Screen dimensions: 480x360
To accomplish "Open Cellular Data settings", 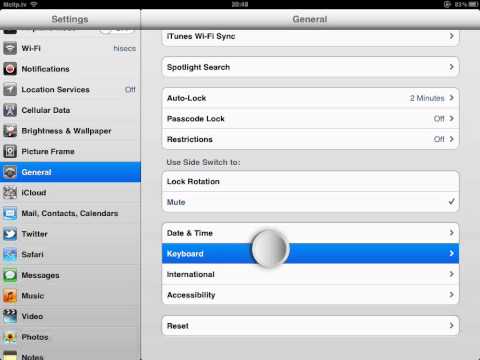I will point(70,110).
